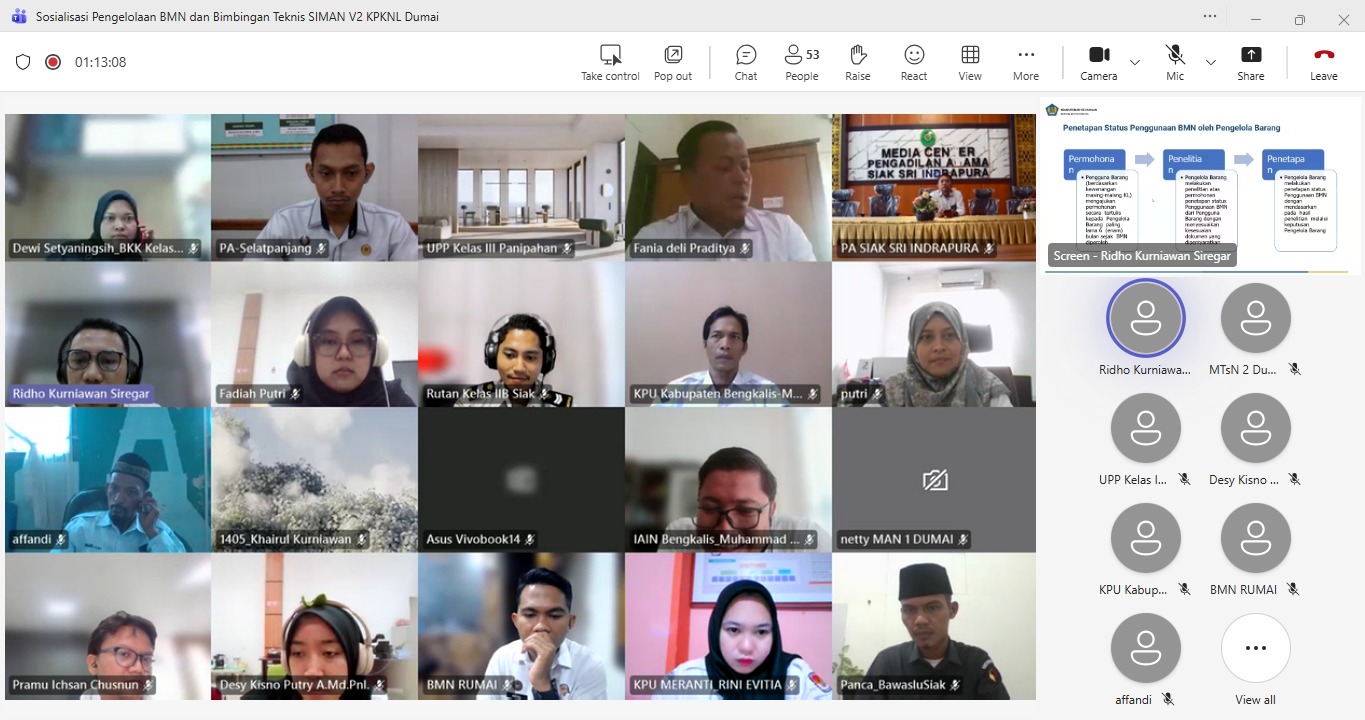Screen dimensions: 1365x720
Task: Toggle the Mic mute button
Action: click(1175, 62)
